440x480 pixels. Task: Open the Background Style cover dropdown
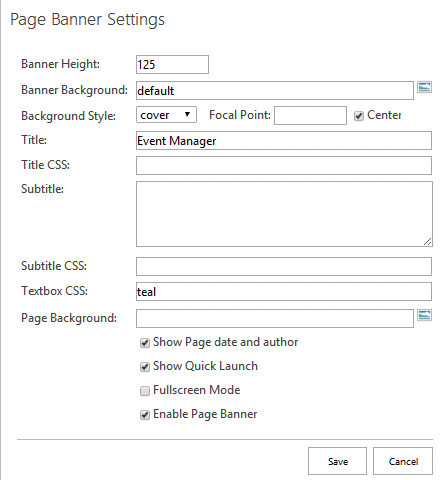click(x=166, y=115)
